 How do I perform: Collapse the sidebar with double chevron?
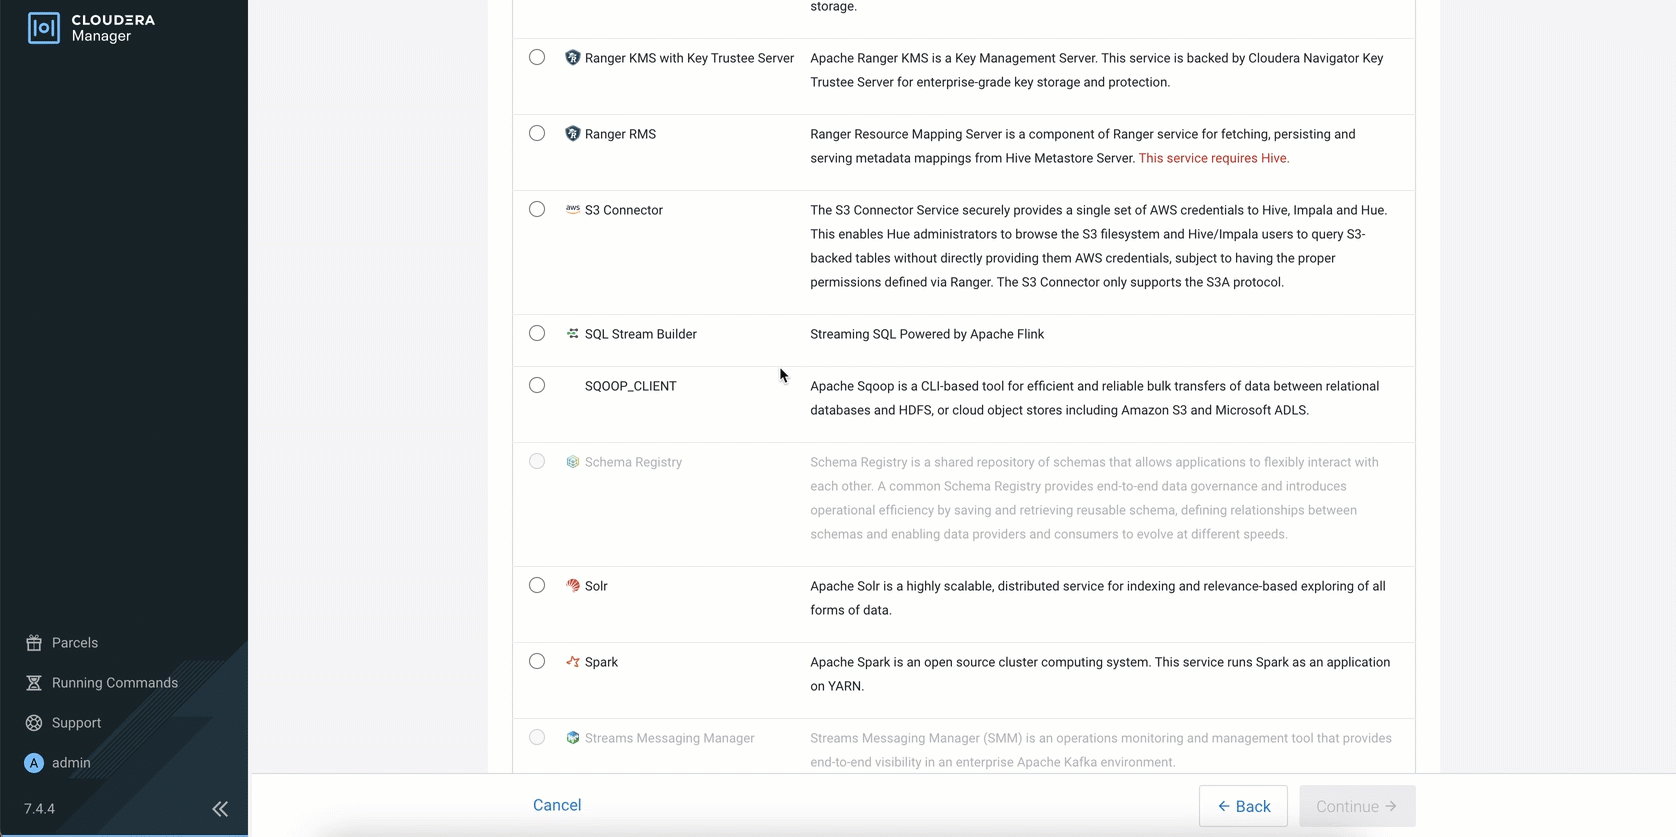point(220,809)
